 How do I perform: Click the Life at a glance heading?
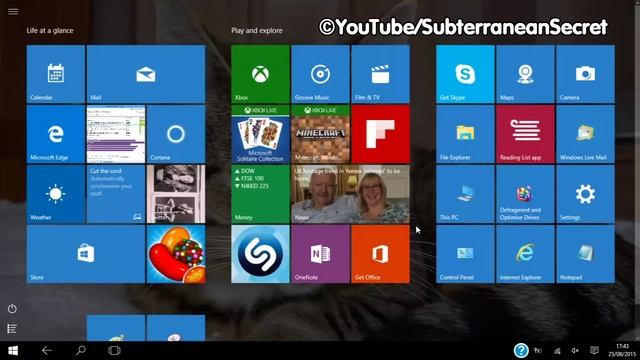(x=50, y=31)
